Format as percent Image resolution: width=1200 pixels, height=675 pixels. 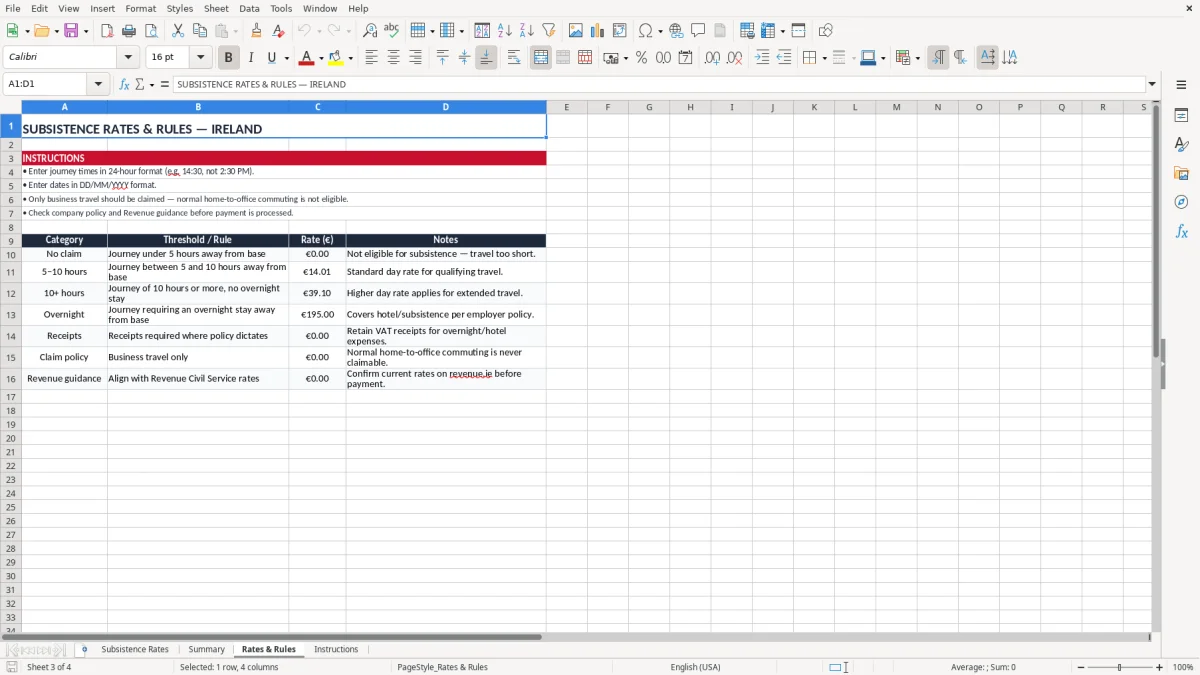tap(641, 58)
